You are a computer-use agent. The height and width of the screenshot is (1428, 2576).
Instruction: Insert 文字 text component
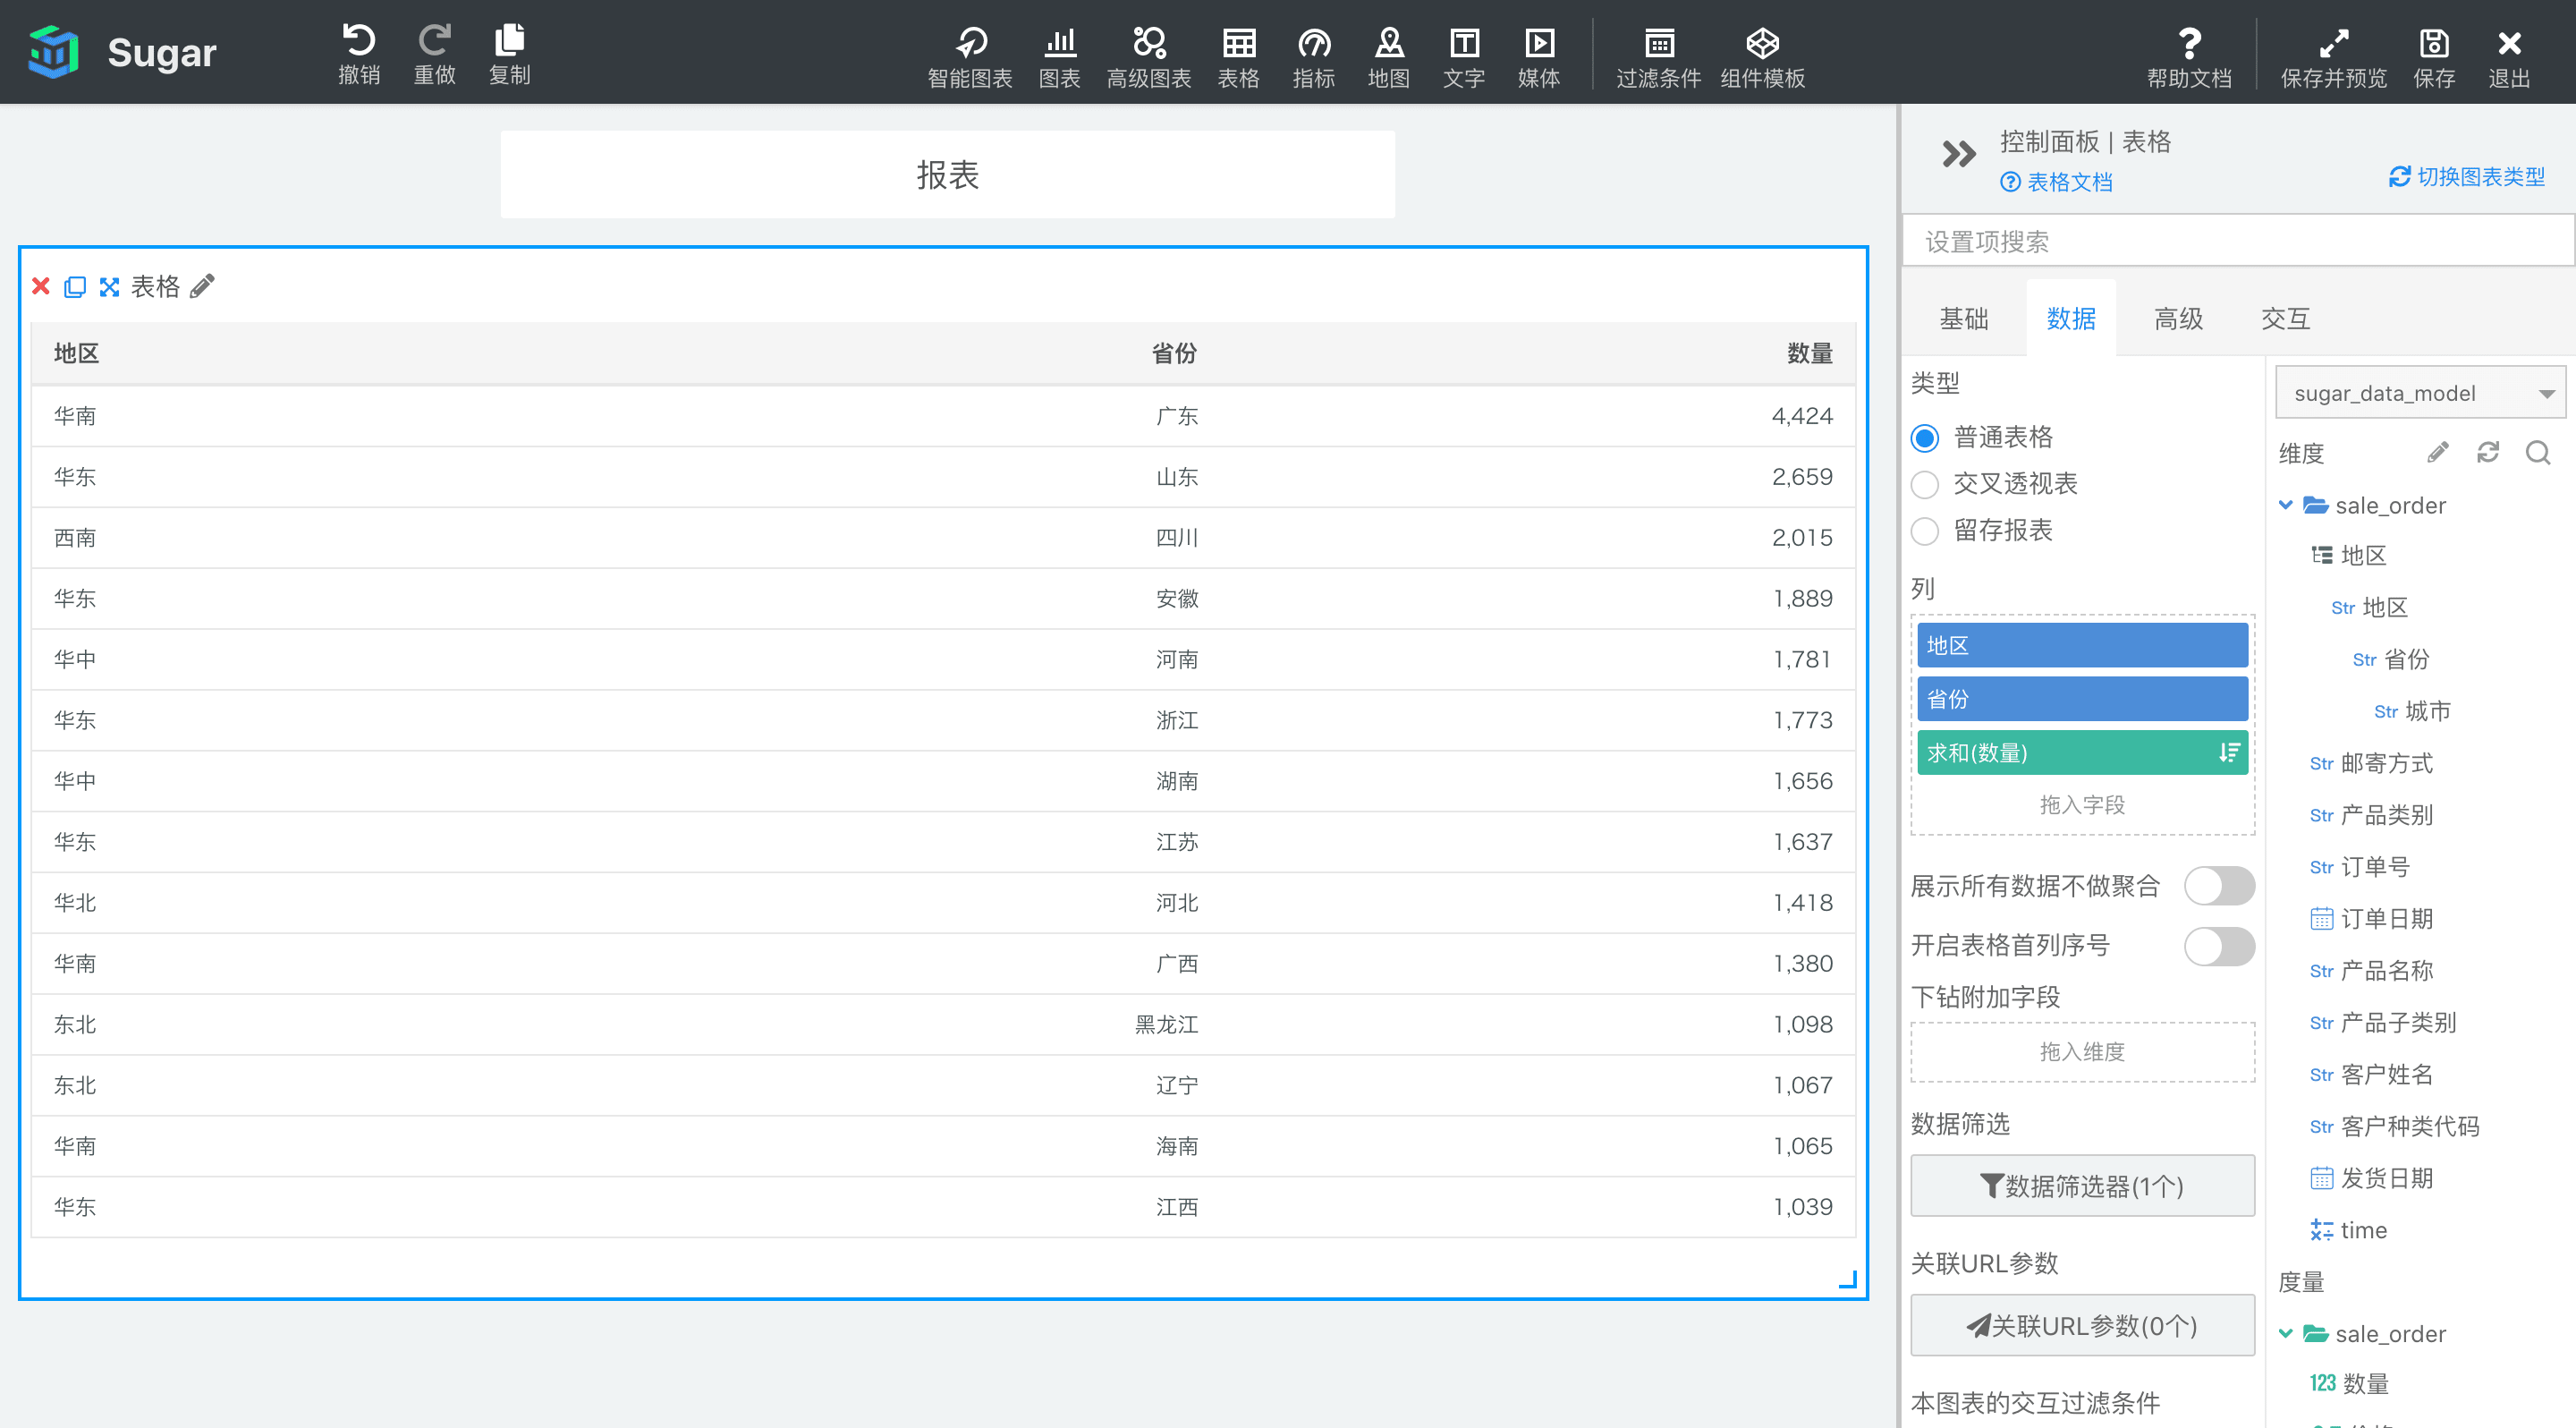1464,56
